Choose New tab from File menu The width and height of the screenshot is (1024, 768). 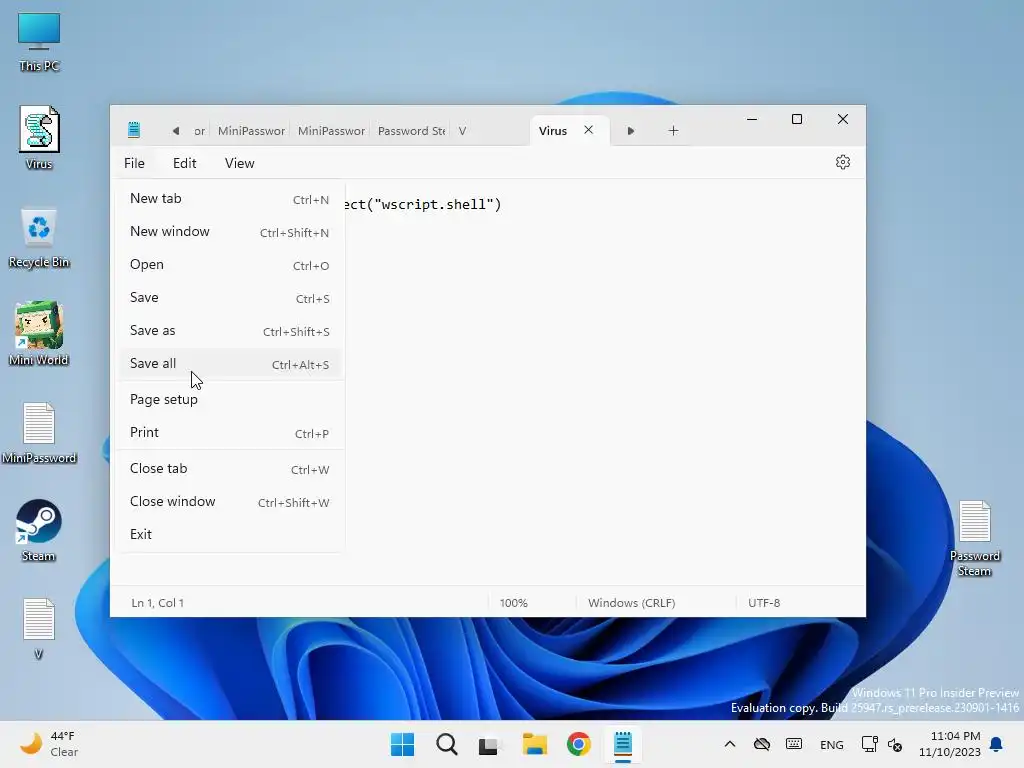pos(231,199)
